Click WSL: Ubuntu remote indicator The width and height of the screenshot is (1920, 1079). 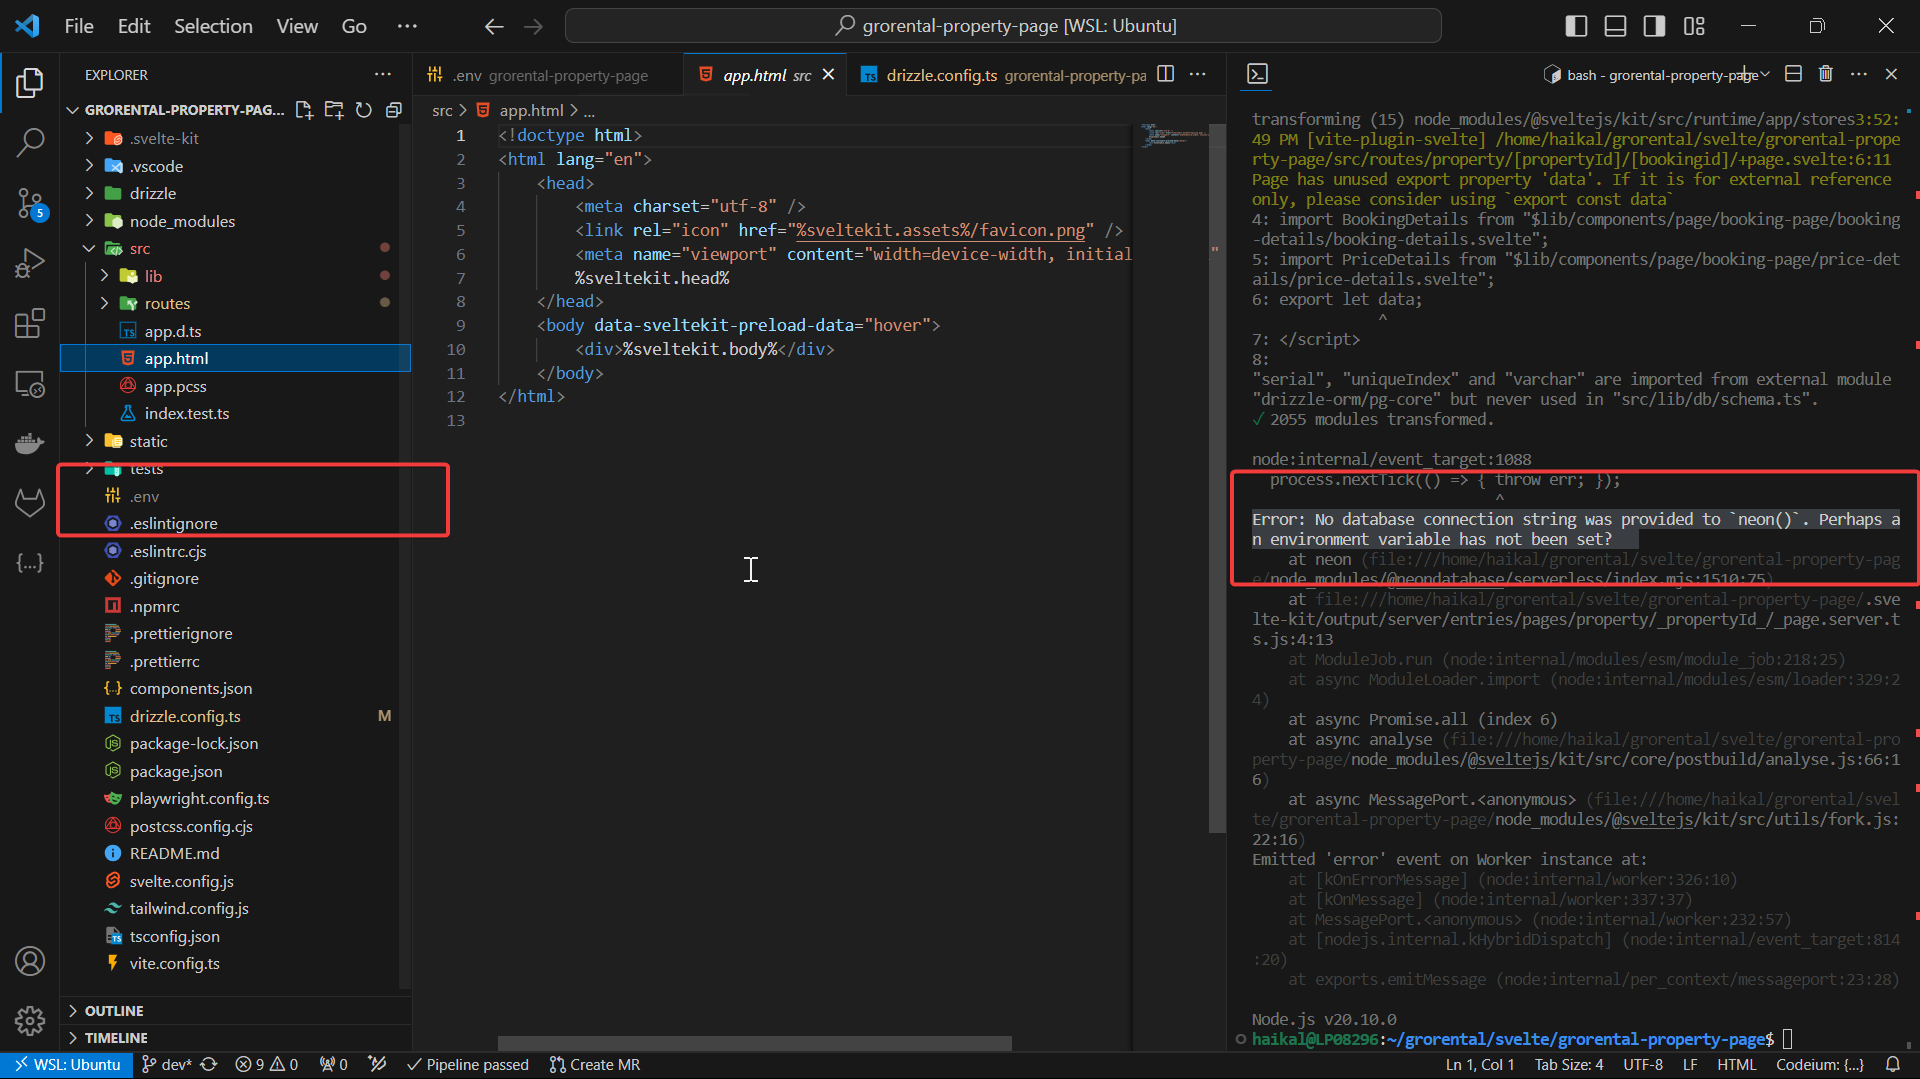tap(66, 1065)
